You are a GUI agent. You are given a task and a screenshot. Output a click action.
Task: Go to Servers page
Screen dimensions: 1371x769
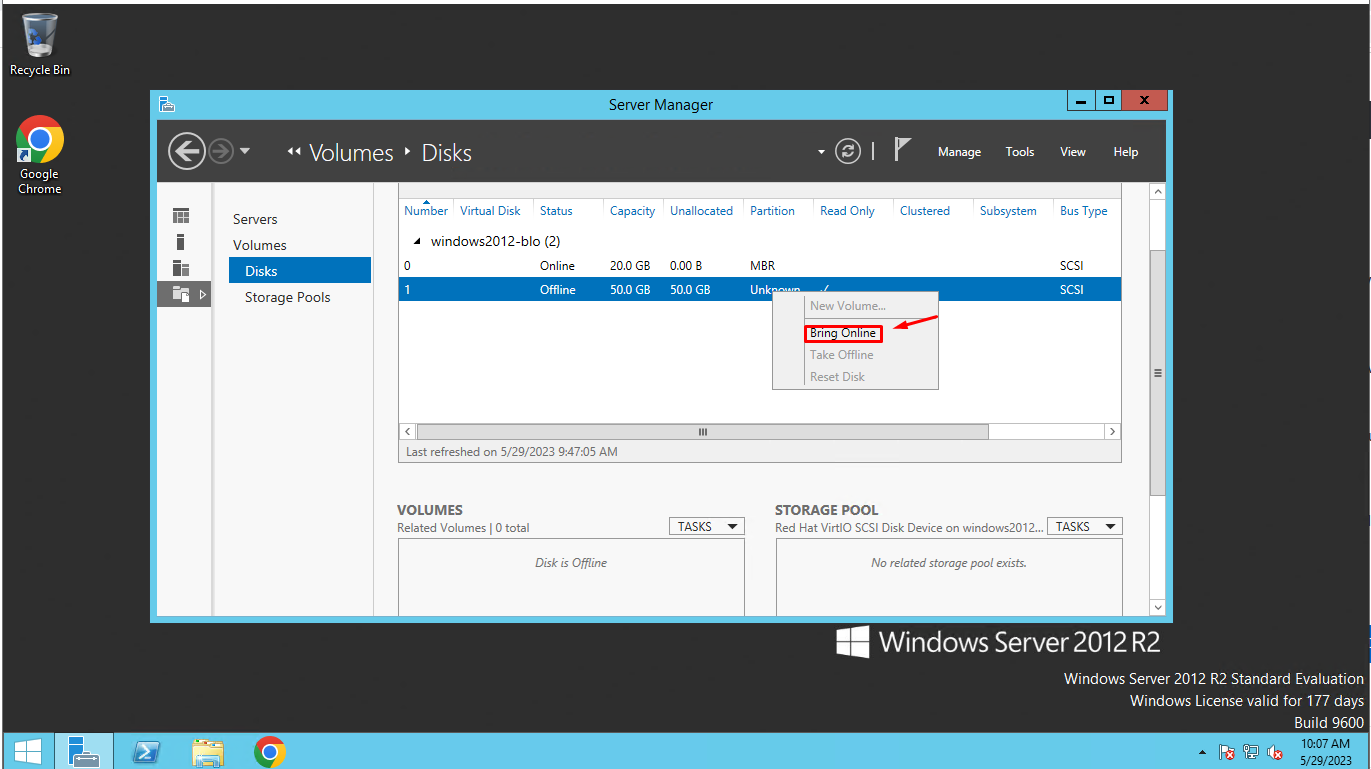click(x=255, y=219)
